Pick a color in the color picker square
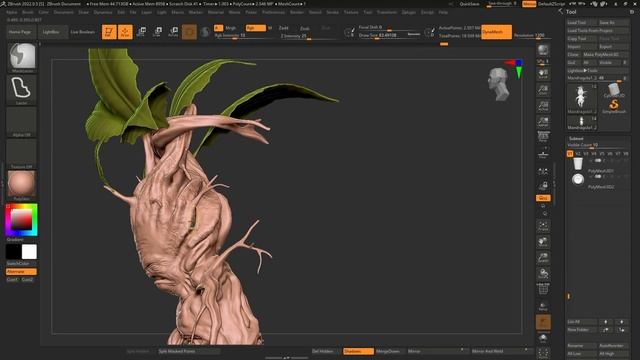The width and height of the screenshot is (640, 360). pyautogui.click(x=21, y=220)
